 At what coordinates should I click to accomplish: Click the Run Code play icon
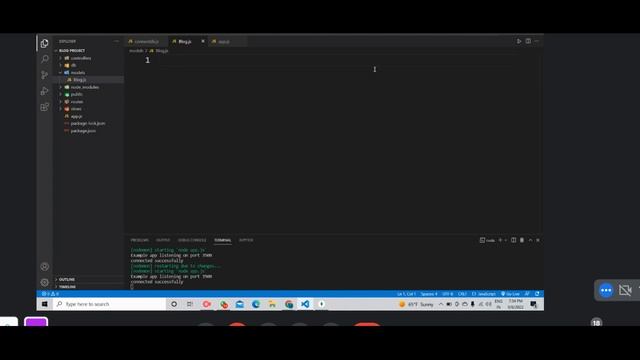click(519, 41)
